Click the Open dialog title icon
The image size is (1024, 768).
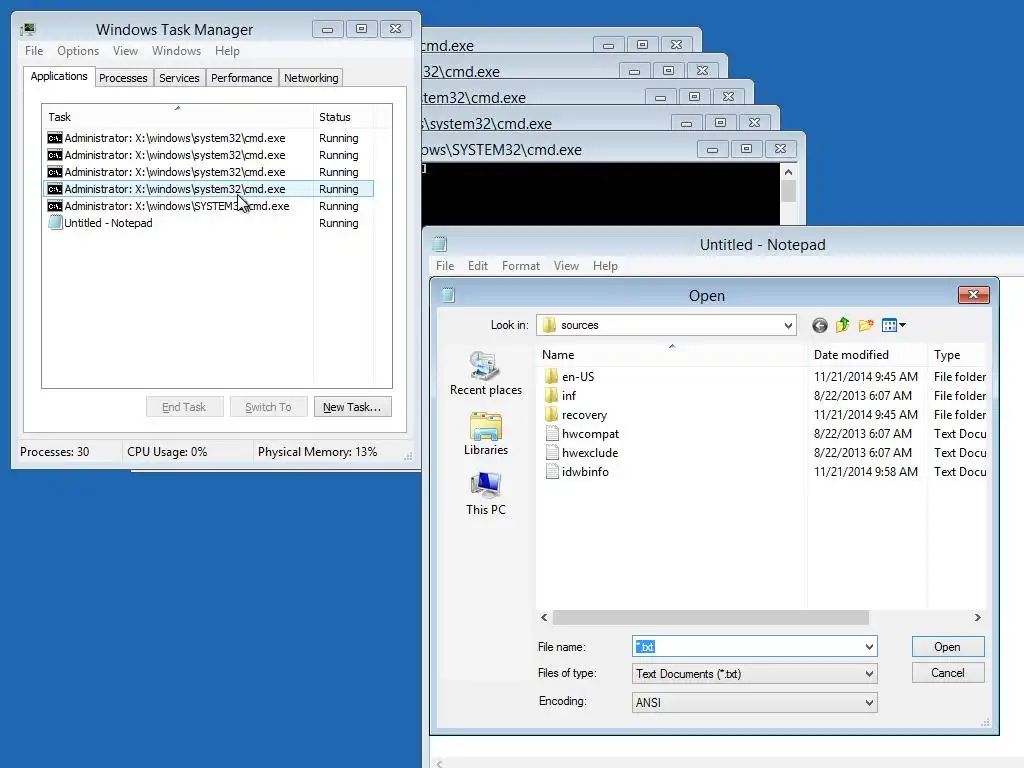pos(448,295)
